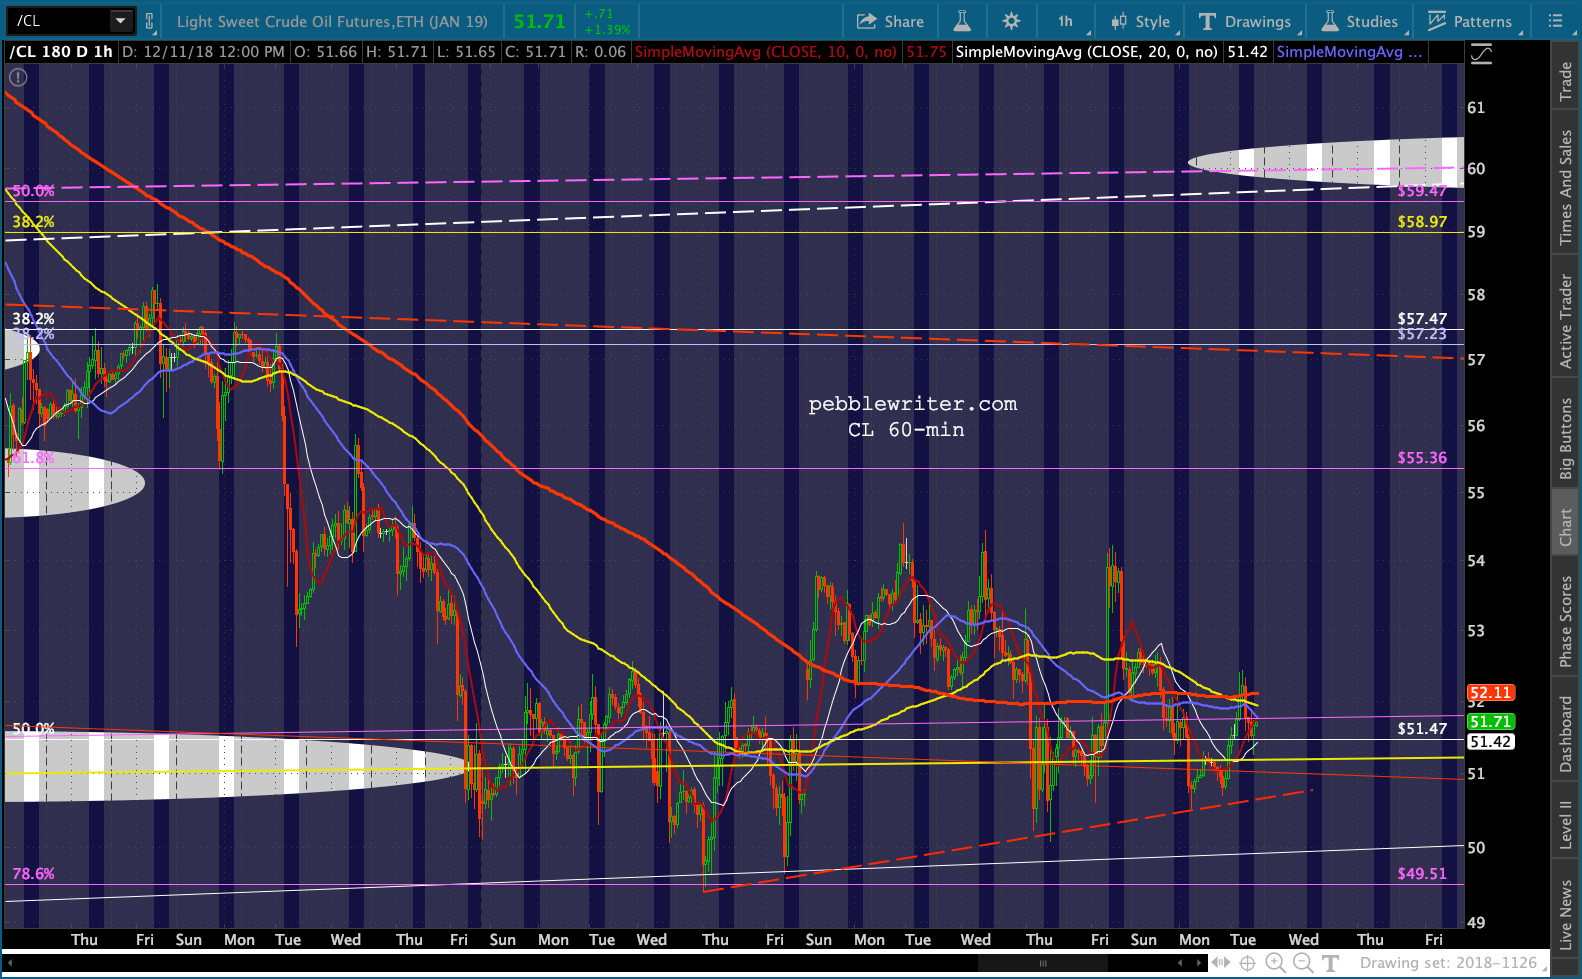Click the symbol link chain icon
The image size is (1582, 979).
coord(150,21)
